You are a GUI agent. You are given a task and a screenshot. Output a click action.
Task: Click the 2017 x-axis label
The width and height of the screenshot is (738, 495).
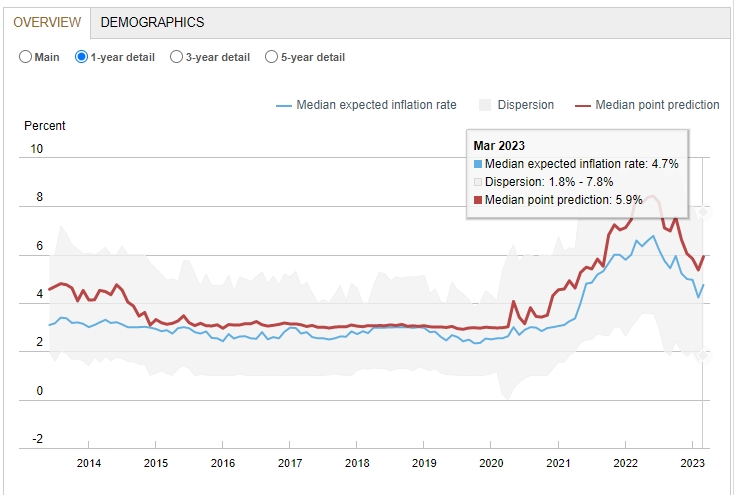(x=289, y=463)
